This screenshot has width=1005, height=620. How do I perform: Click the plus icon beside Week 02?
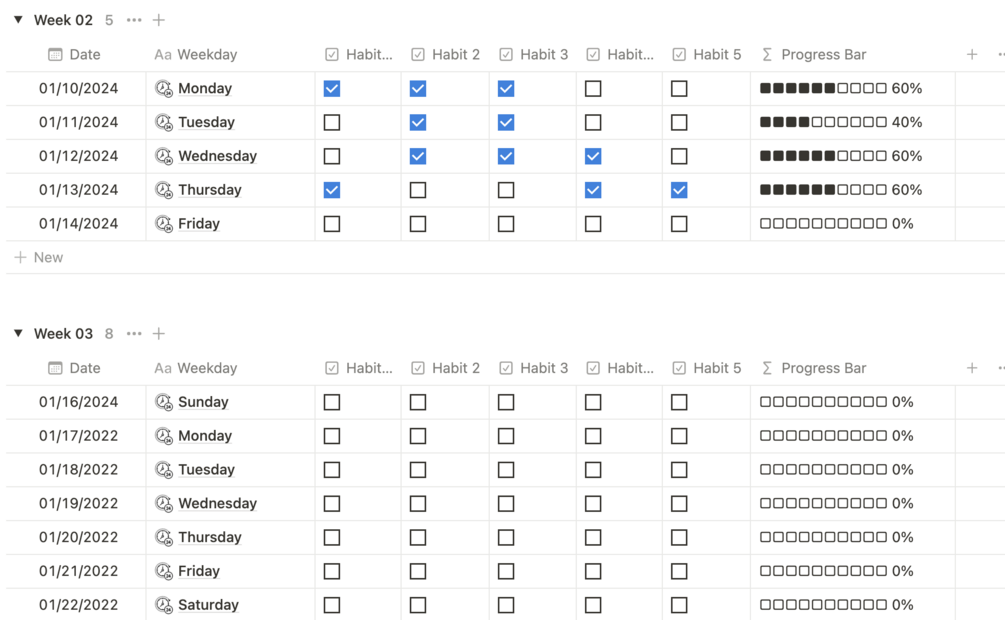pyautogui.click(x=158, y=21)
